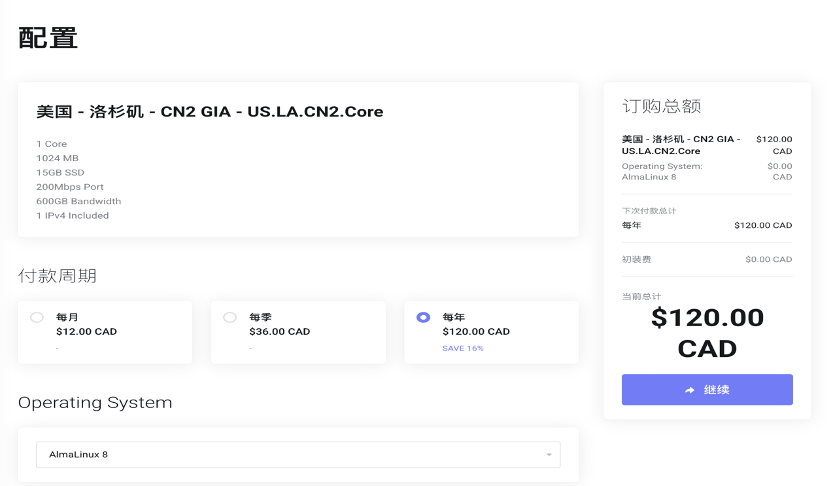Open the AlmaLinux 8 operating system dropdown

(x=298, y=455)
